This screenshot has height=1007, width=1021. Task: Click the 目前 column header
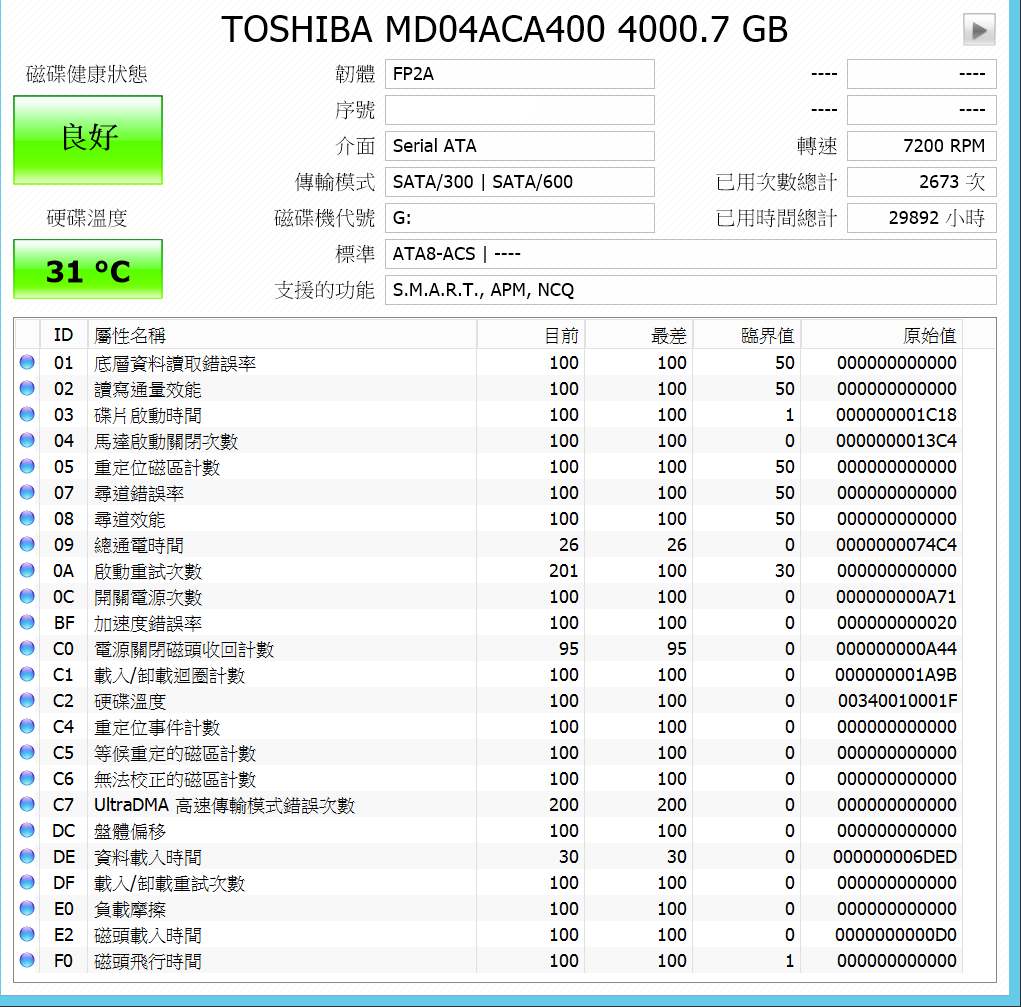531,335
